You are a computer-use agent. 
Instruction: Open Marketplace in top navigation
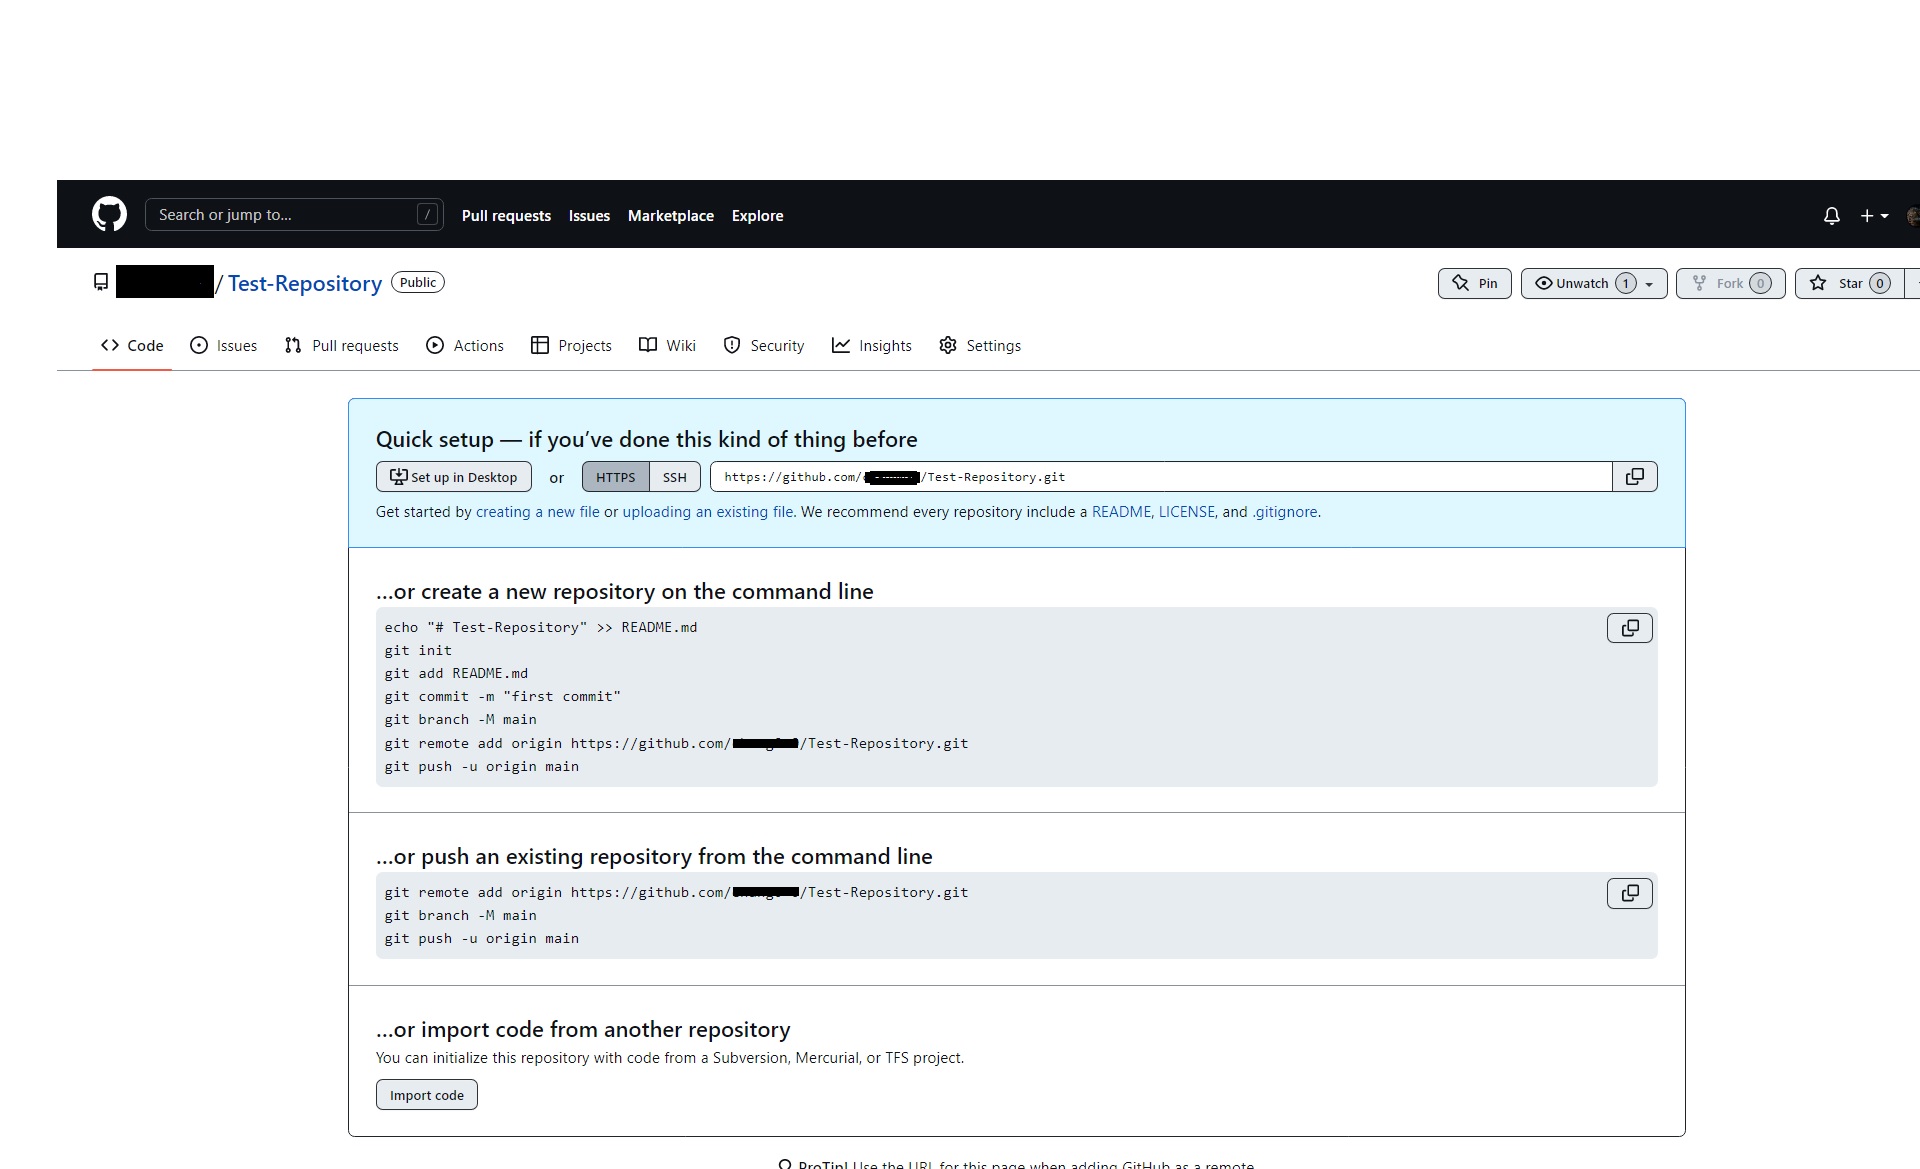click(670, 215)
